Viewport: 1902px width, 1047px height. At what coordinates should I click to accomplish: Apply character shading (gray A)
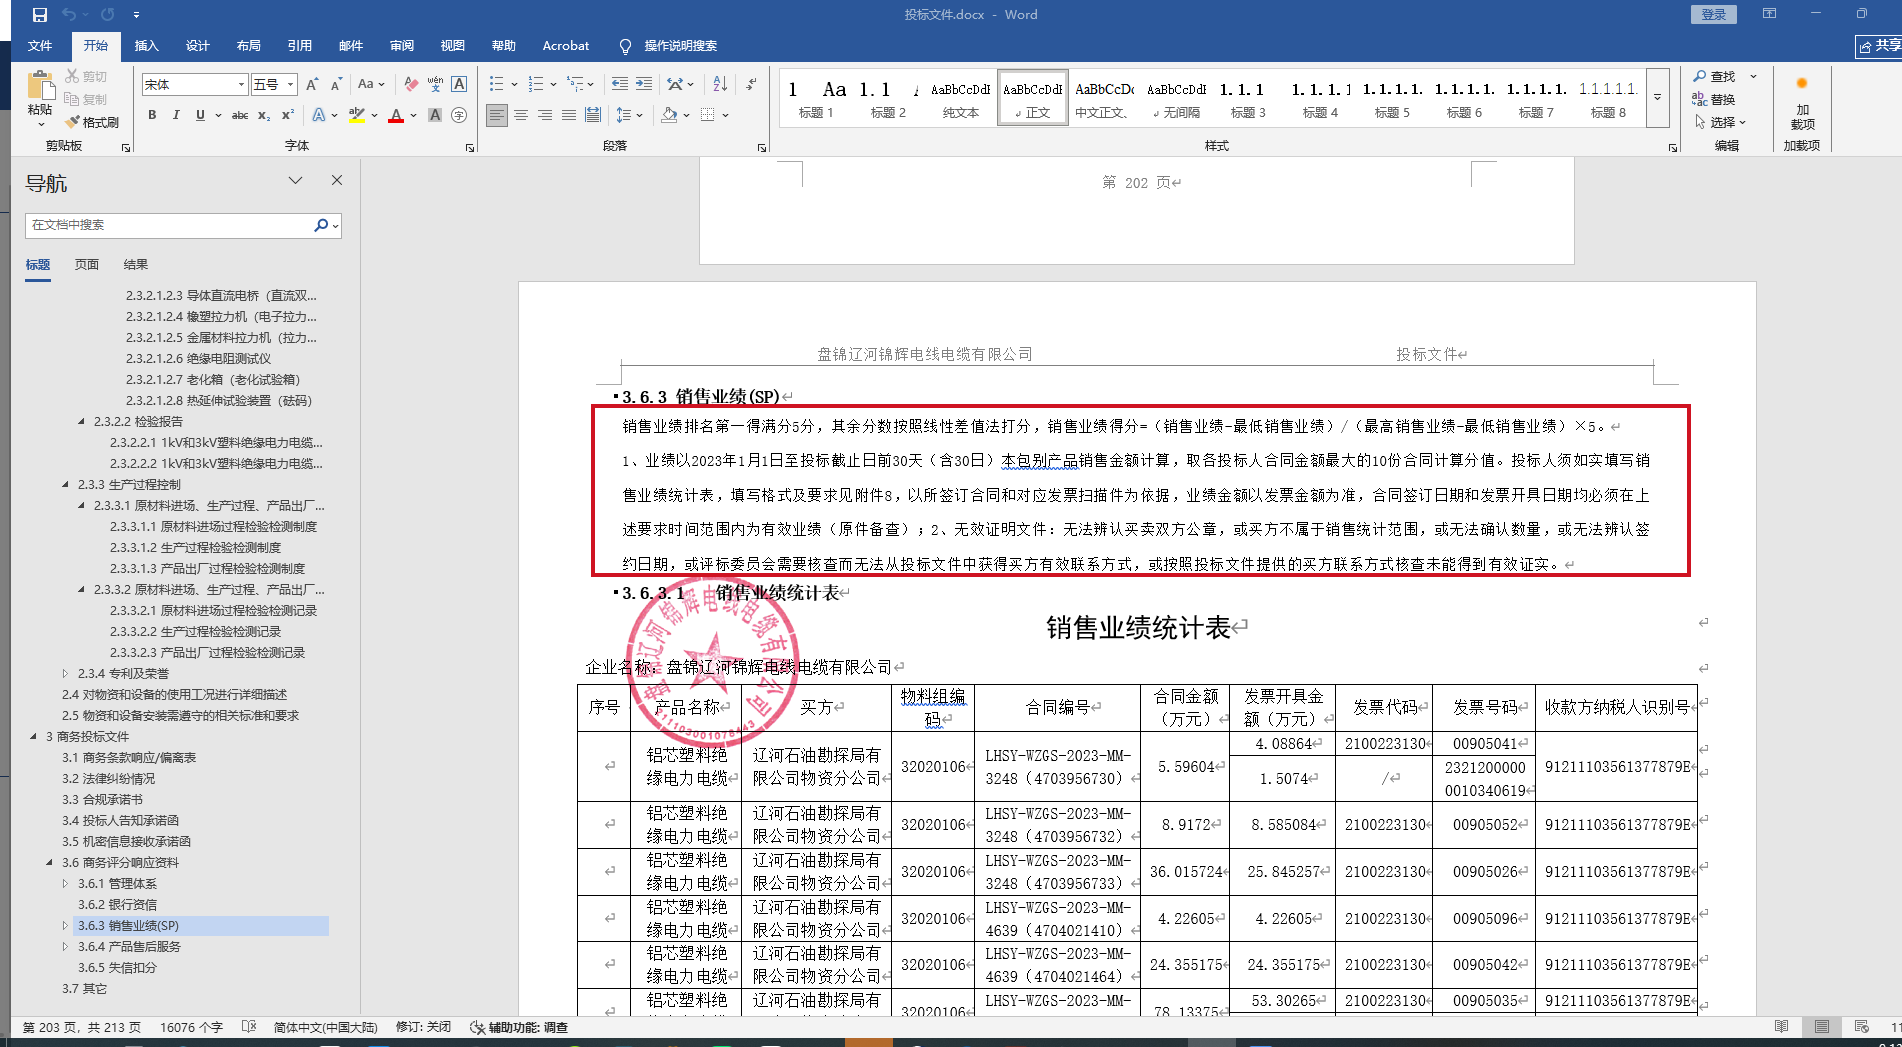pyautogui.click(x=435, y=116)
